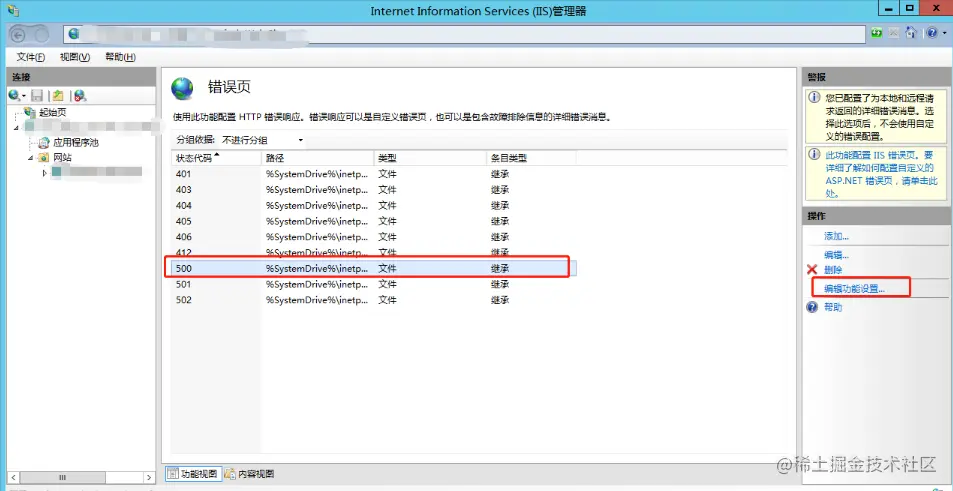Image resolution: width=953 pixels, height=491 pixels.
Task: Click the Save connections floppy icon
Action: [x=37, y=95]
